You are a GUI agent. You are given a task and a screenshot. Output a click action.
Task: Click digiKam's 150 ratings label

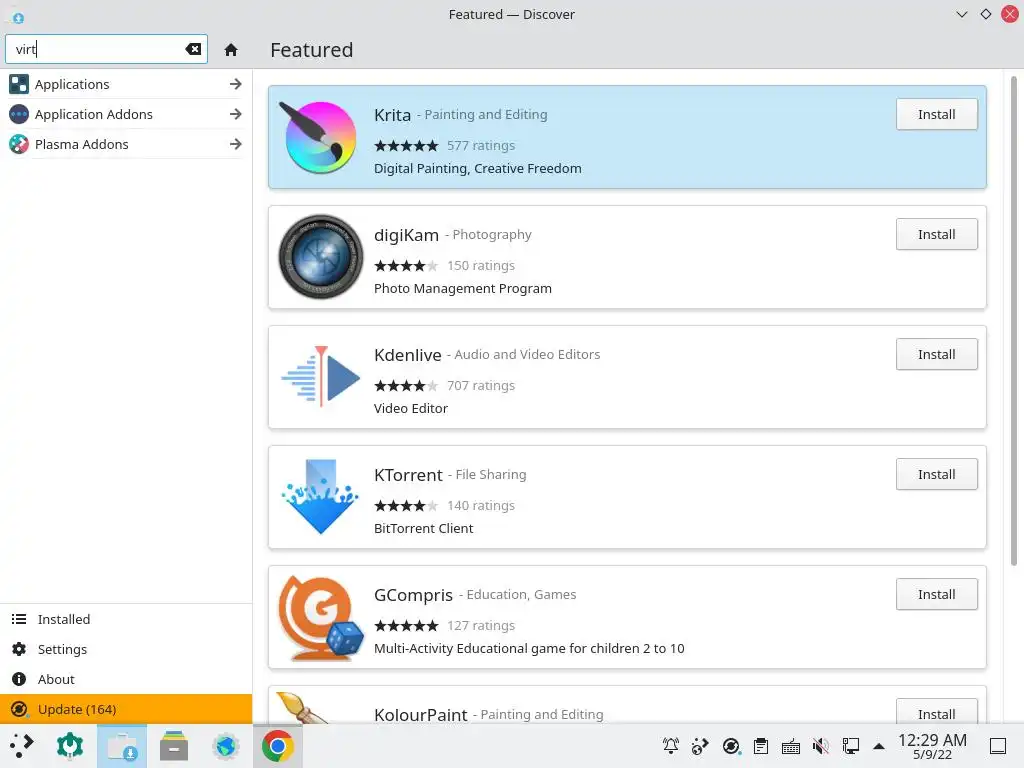pos(481,266)
